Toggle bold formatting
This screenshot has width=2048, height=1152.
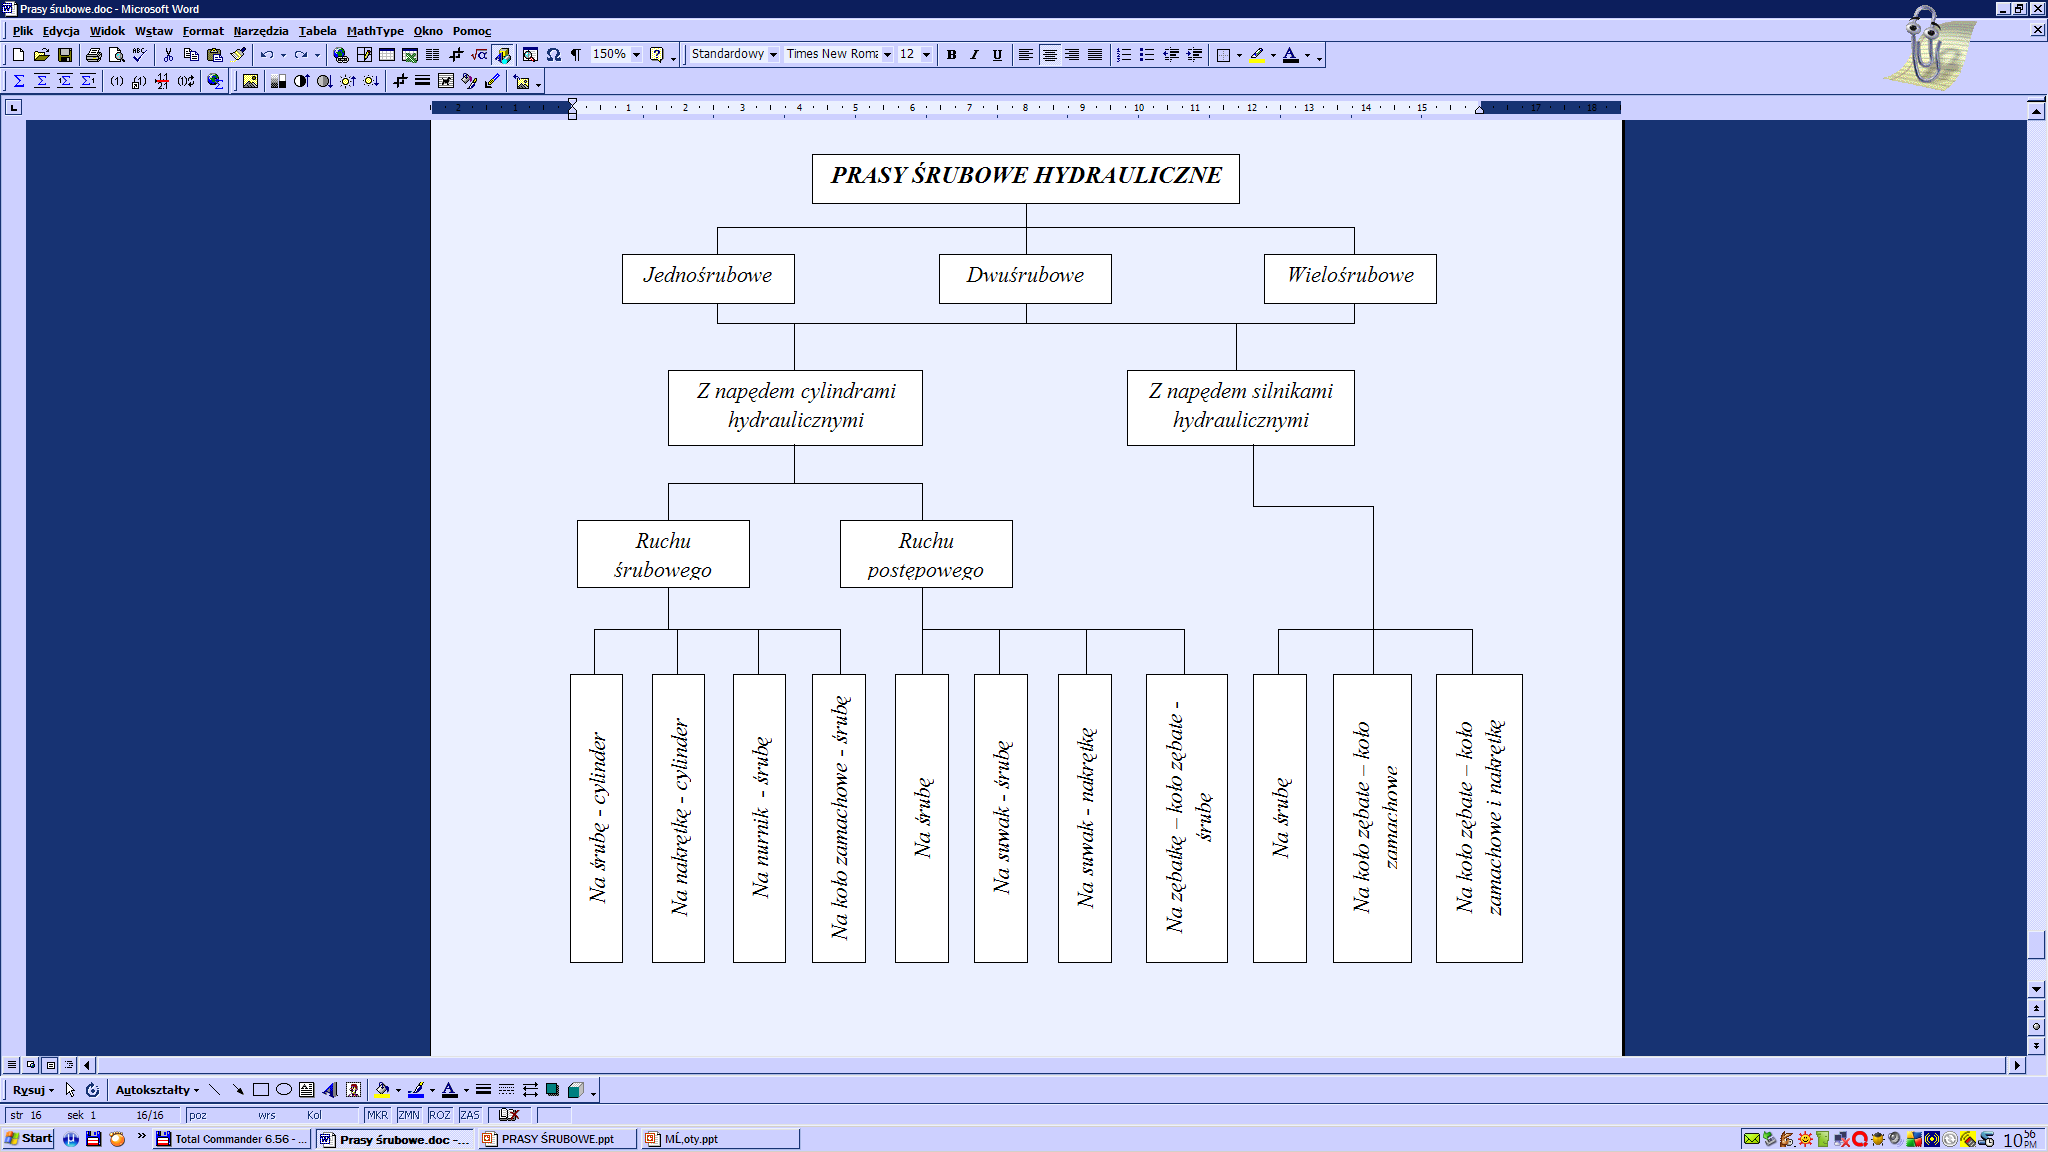coord(951,55)
